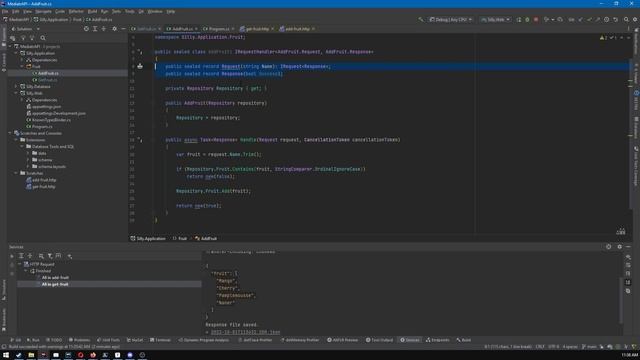640x360 pixels.
Task: Locate current file in Solution explorer
Action: 86,29
